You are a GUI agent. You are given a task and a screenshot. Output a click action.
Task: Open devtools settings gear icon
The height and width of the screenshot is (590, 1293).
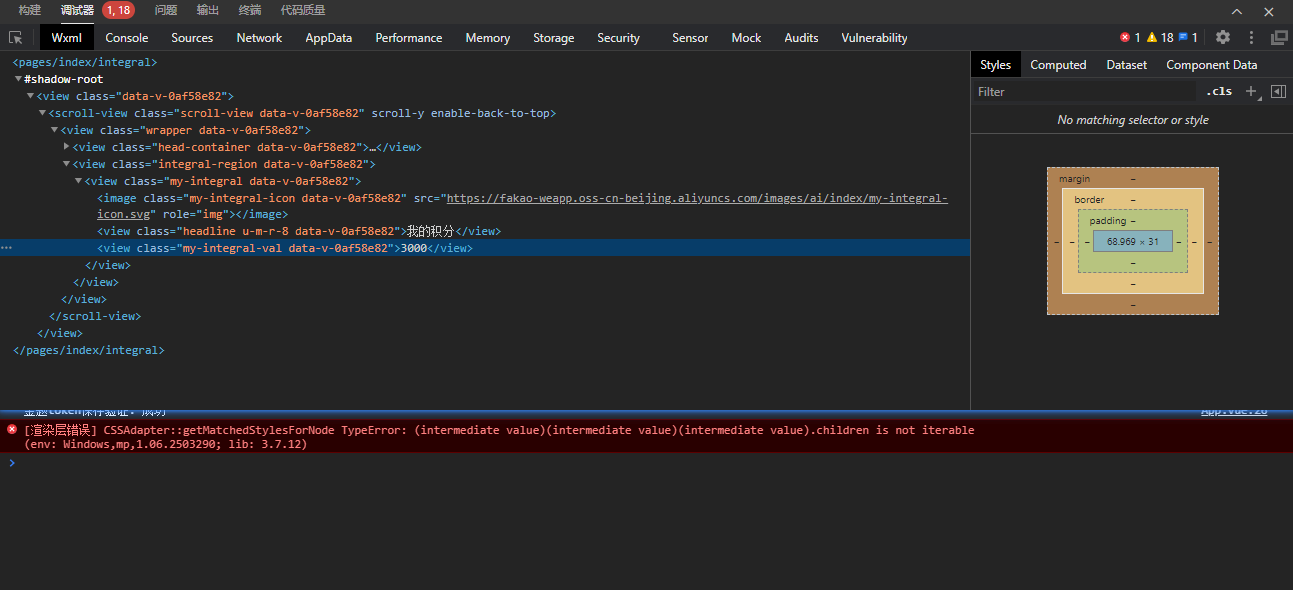pos(1223,37)
